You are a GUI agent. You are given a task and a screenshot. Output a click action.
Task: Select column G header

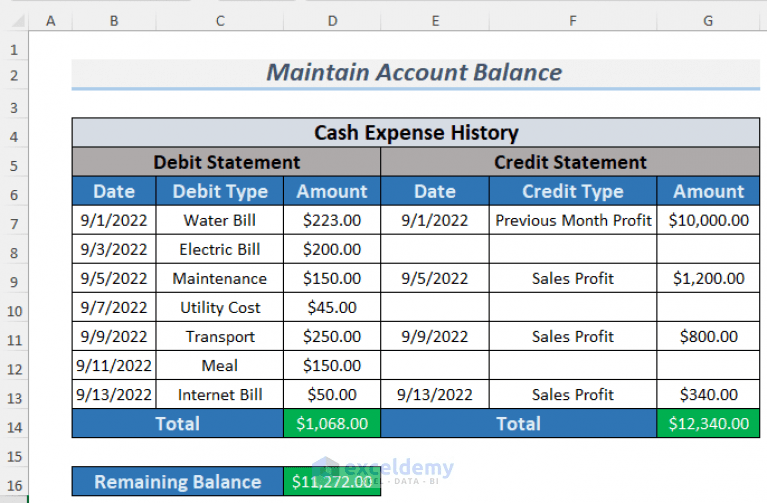(708, 21)
